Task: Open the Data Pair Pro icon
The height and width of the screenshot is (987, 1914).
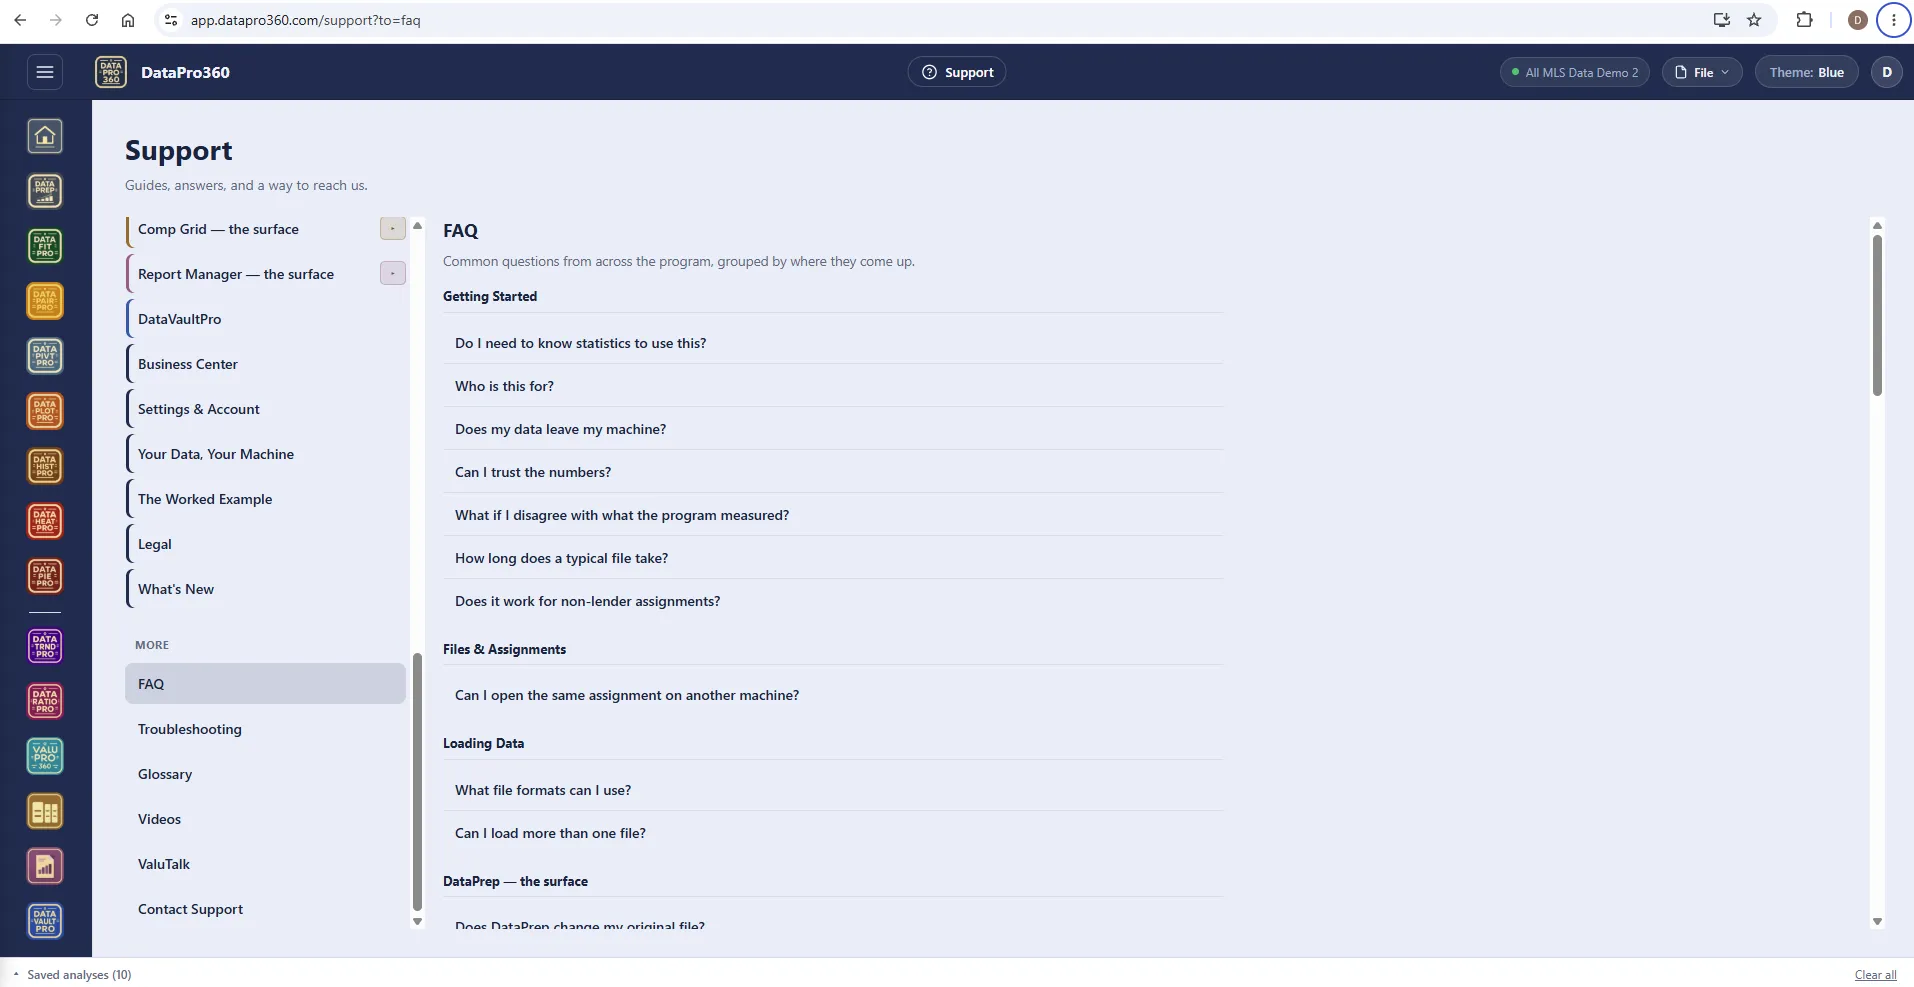Action: coord(45,301)
